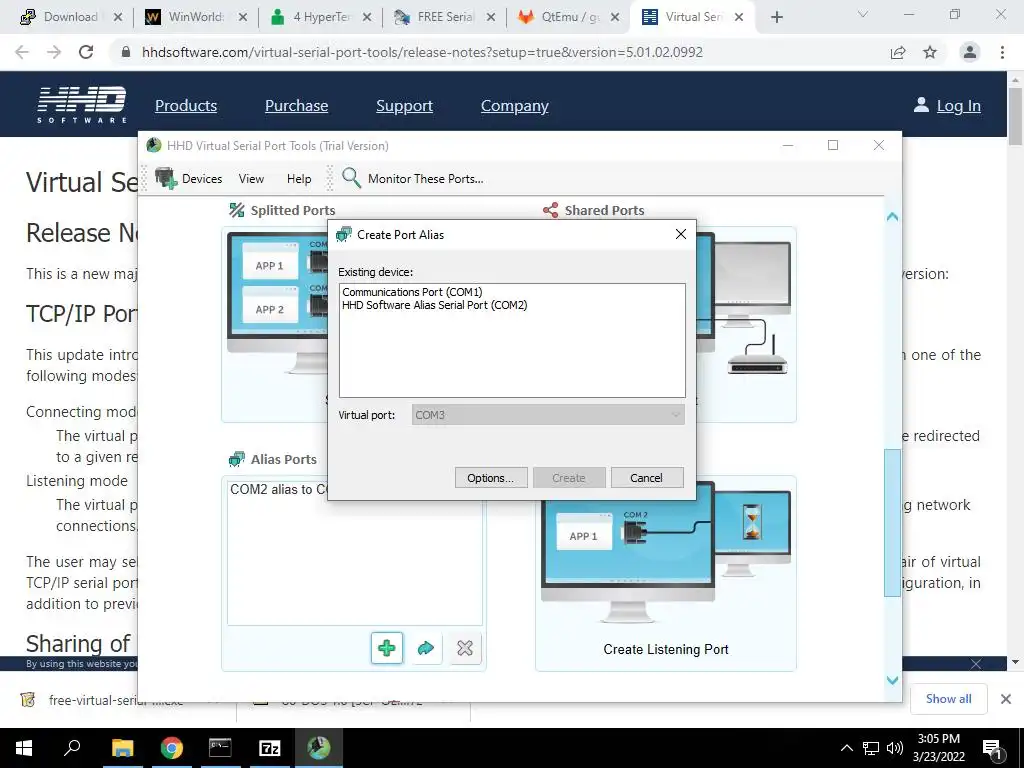
Task: Cancel the Create Port Alias dialog
Action: coord(647,477)
